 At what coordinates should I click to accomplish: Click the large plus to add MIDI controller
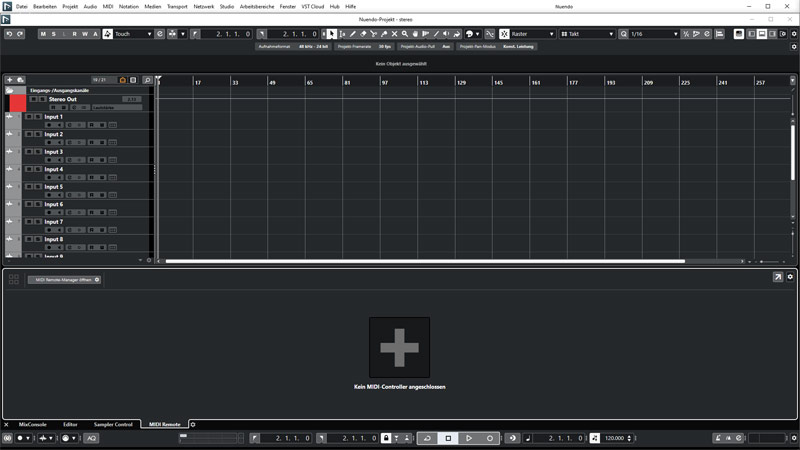coord(399,347)
